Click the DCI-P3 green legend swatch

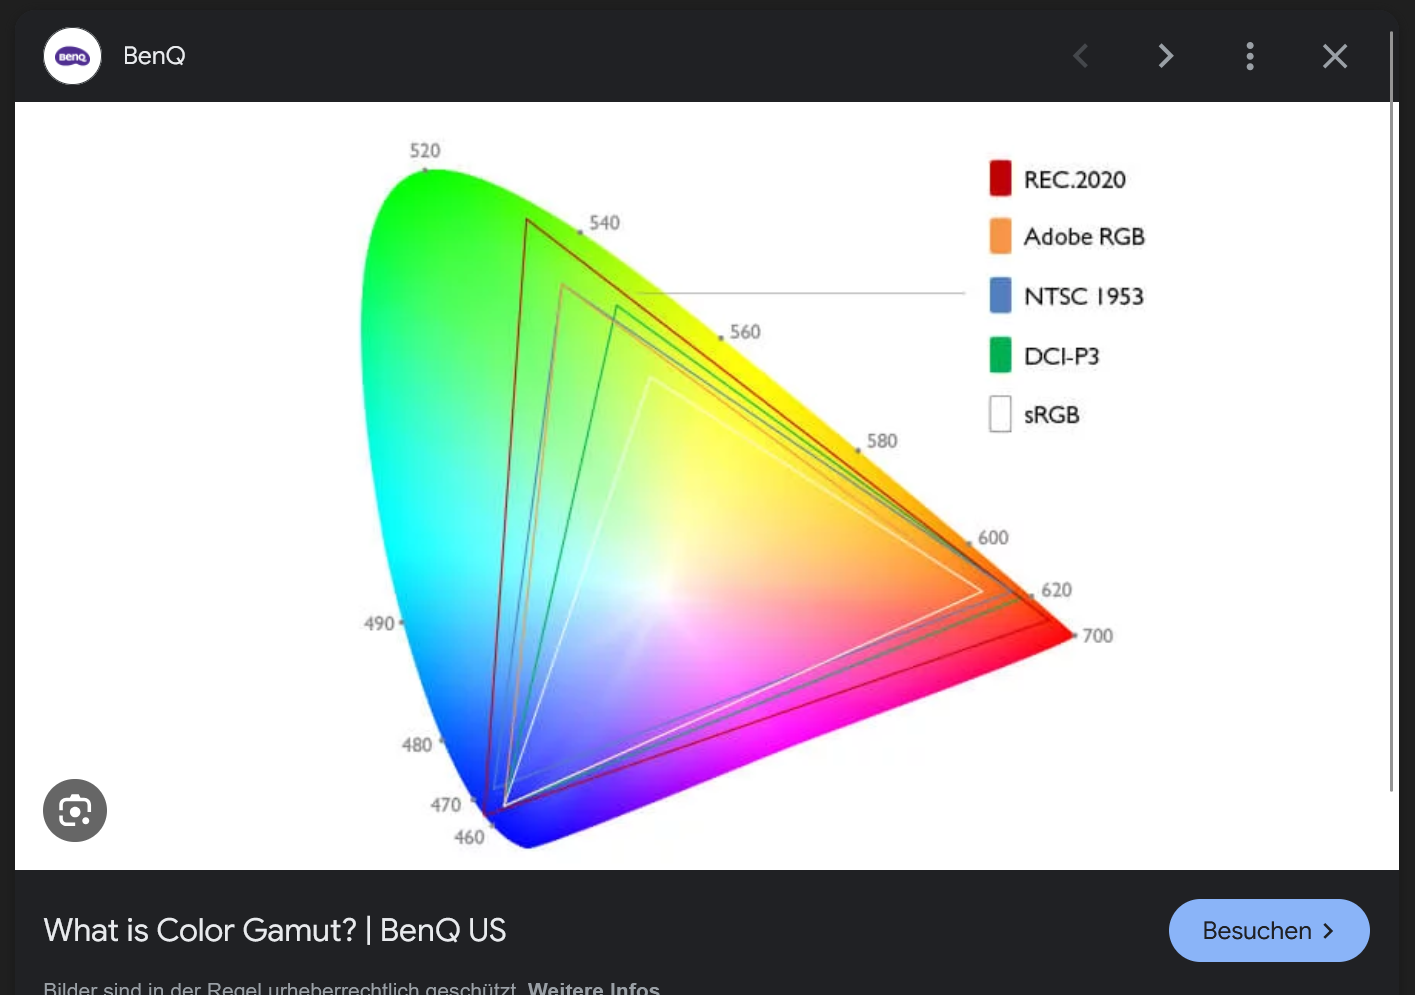coord(999,355)
